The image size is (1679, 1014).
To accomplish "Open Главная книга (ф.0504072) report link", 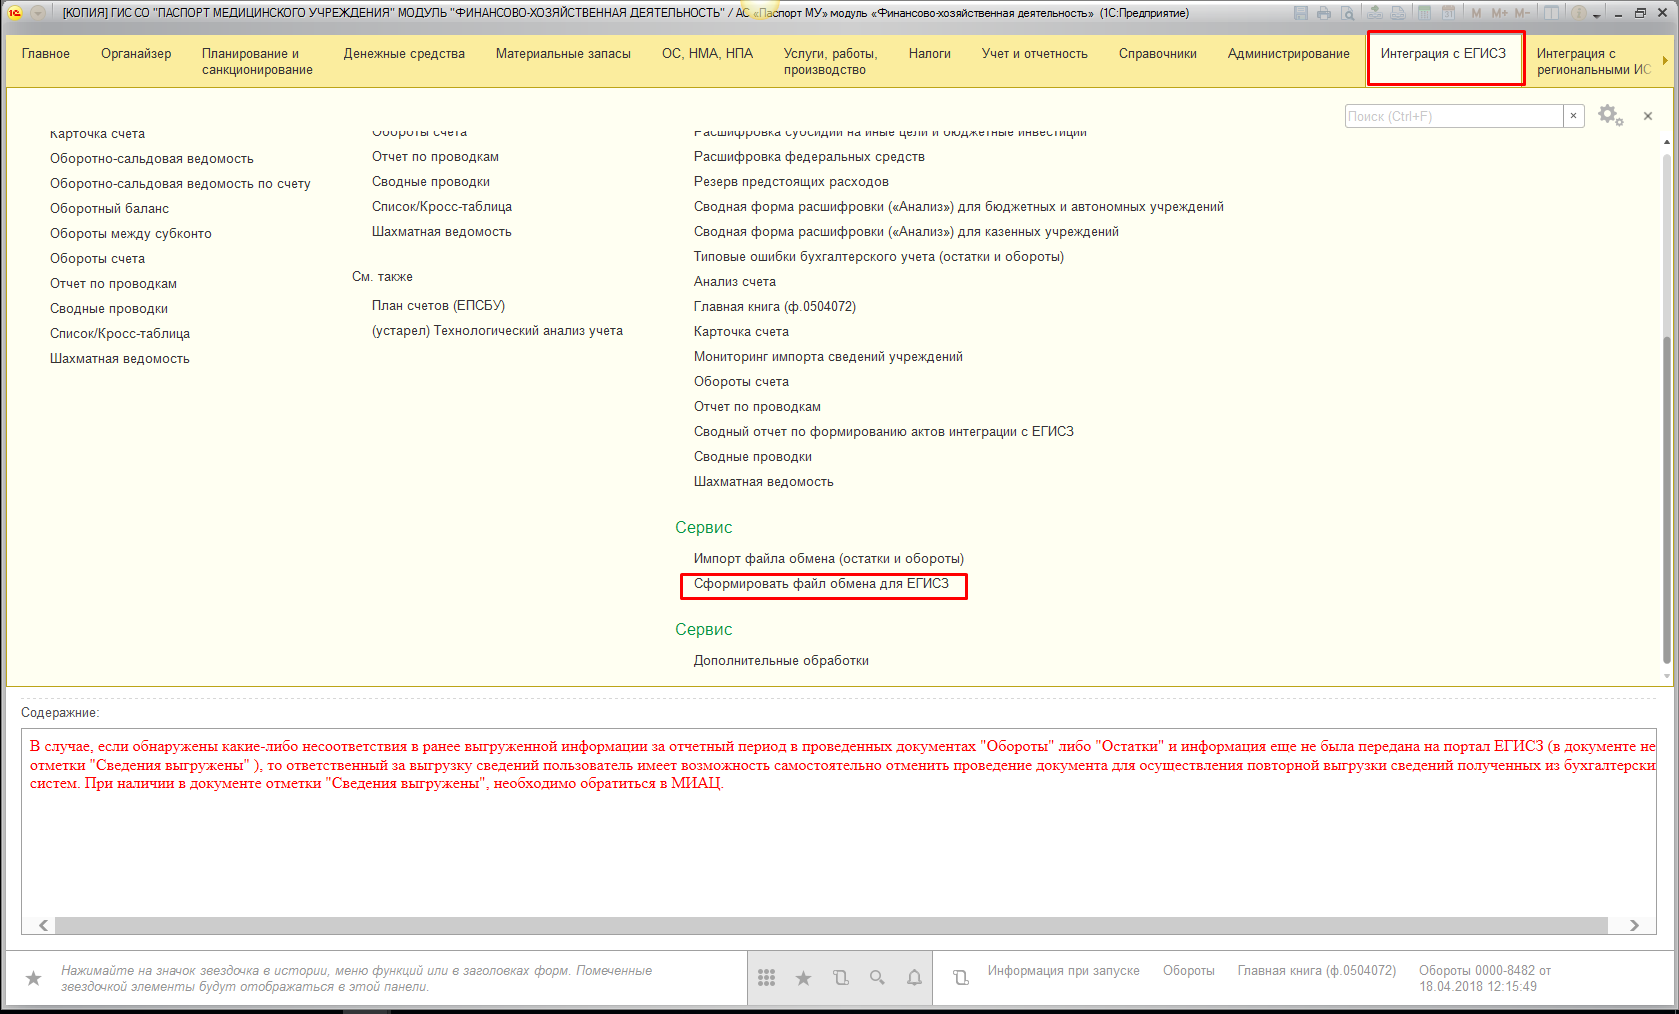I will [774, 307].
